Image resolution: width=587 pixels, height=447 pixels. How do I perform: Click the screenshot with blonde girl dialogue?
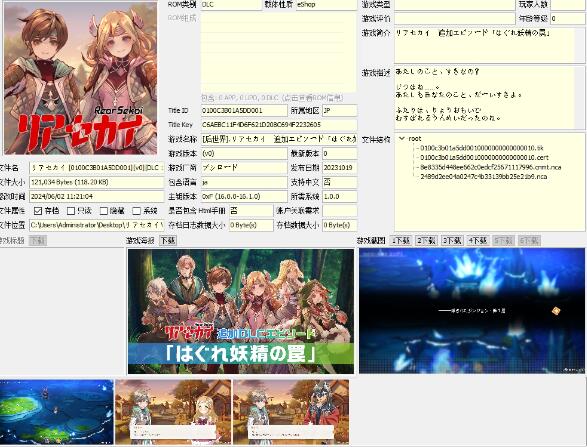[x=173, y=412]
